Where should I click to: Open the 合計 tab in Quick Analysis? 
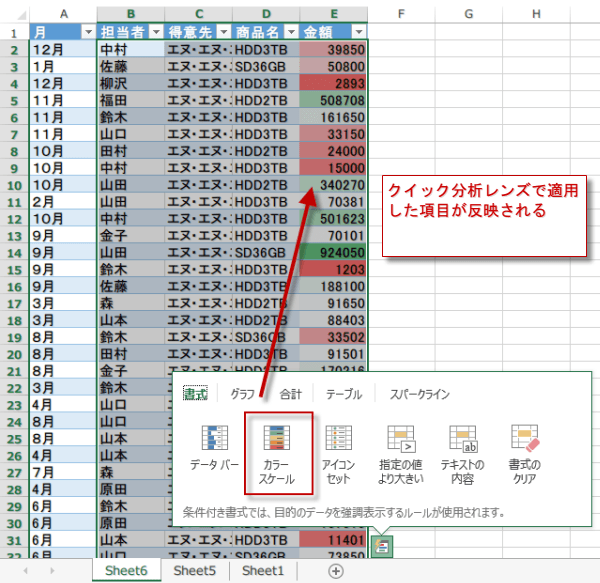pos(290,394)
